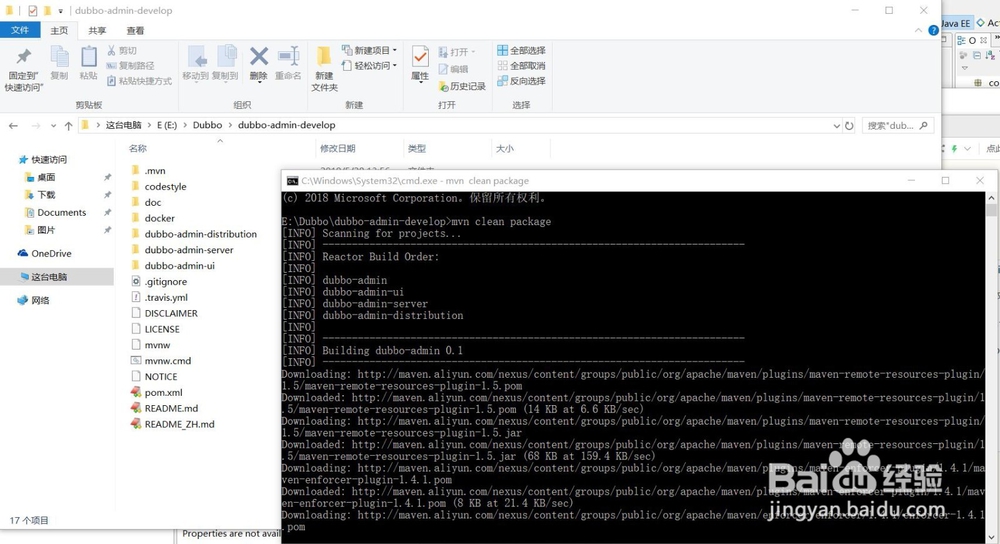Sort by the Size (大小) column header
The height and width of the screenshot is (544, 1000).
click(504, 149)
